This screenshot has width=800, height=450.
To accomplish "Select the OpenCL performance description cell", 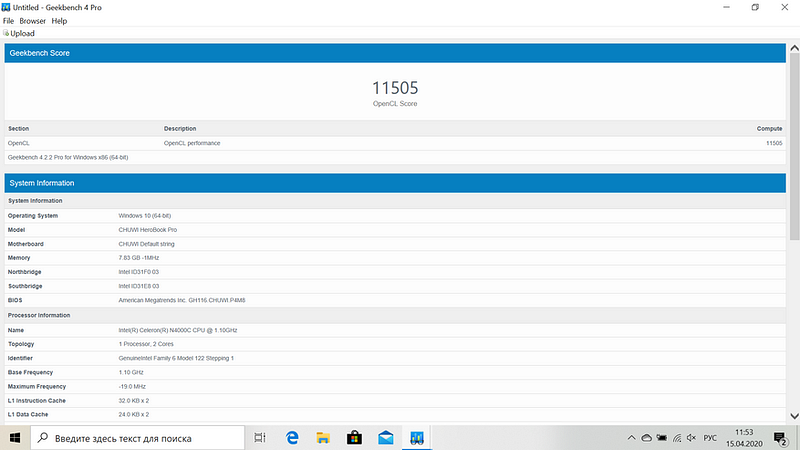I will click(192, 143).
